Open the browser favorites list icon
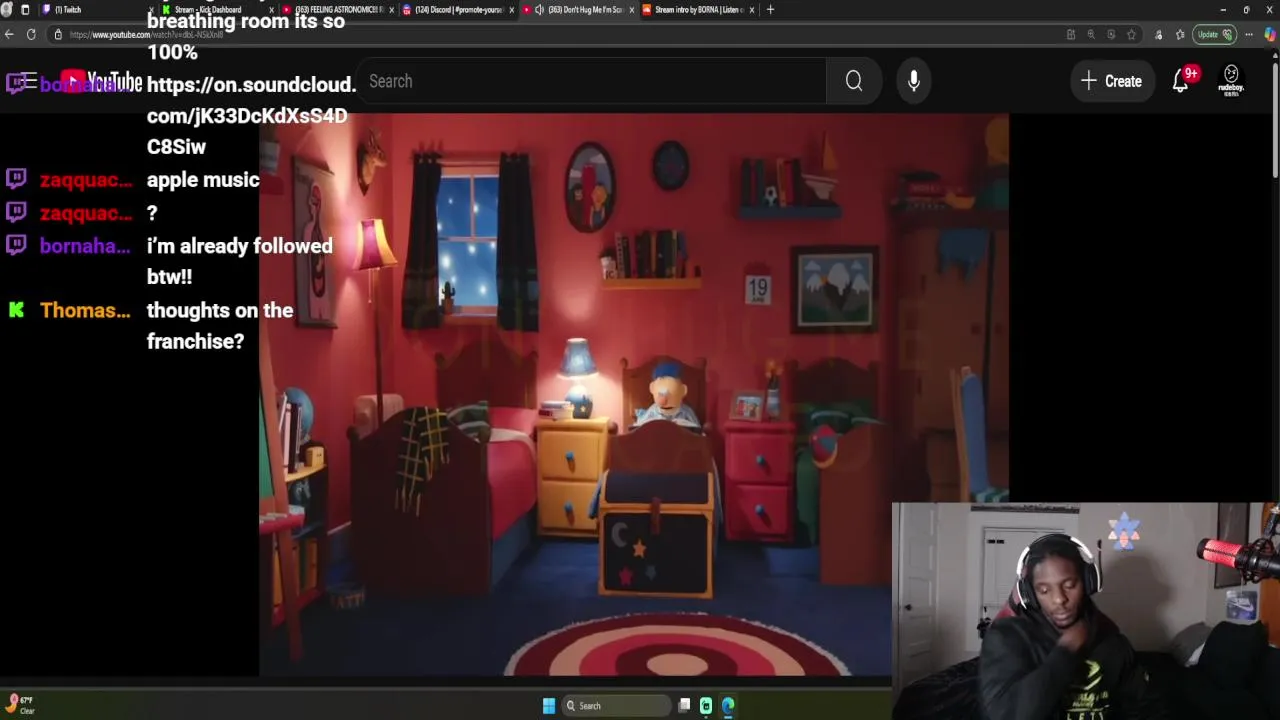1280x720 pixels. point(1180,35)
